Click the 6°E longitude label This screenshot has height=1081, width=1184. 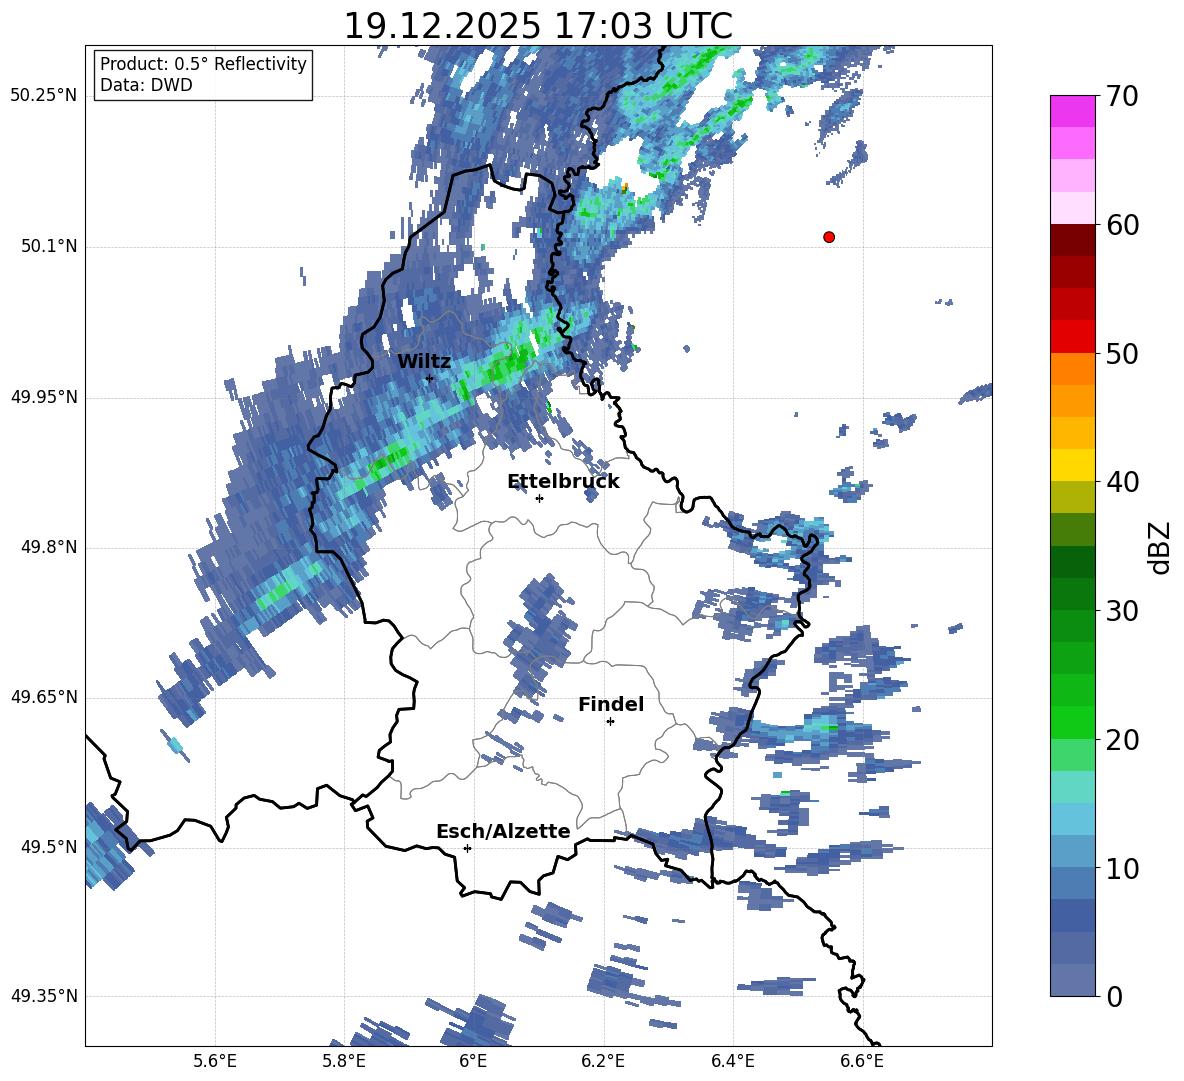tap(473, 1061)
